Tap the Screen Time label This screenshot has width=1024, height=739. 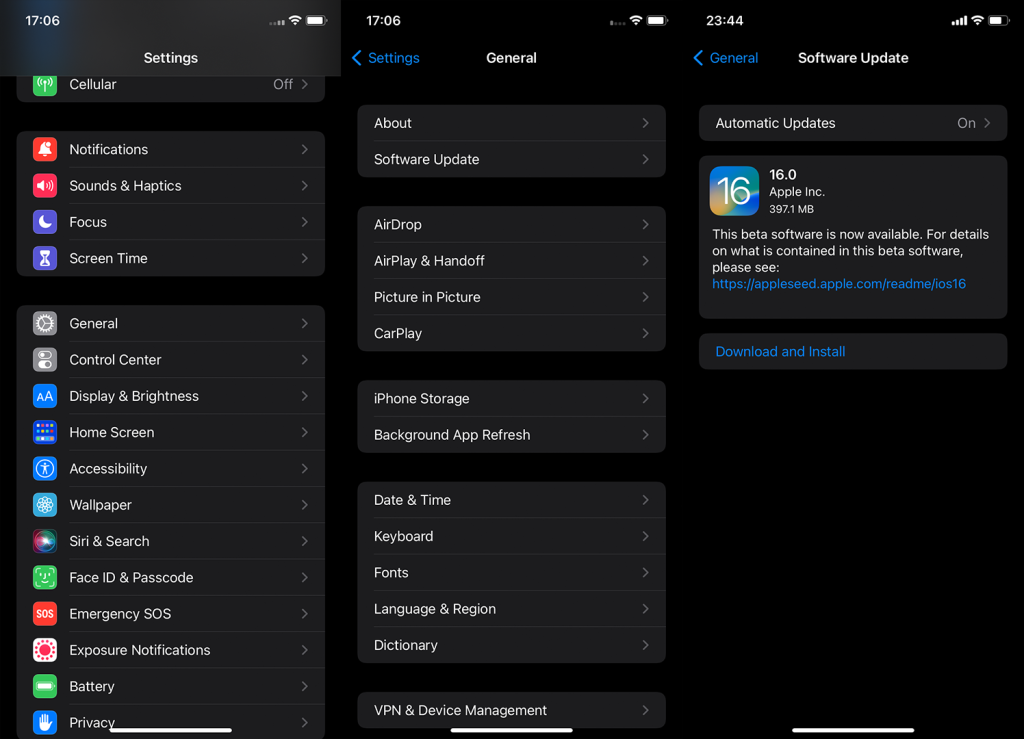108,259
